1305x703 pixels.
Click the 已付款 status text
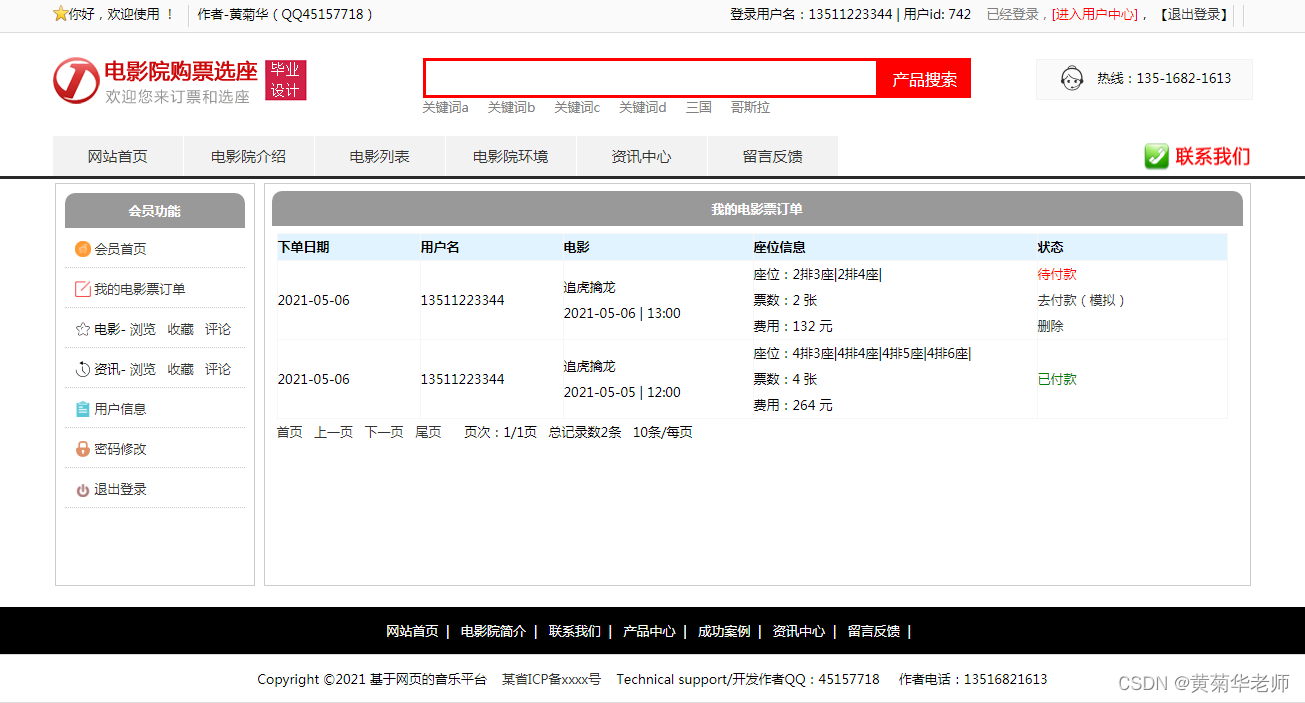[1057, 379]
